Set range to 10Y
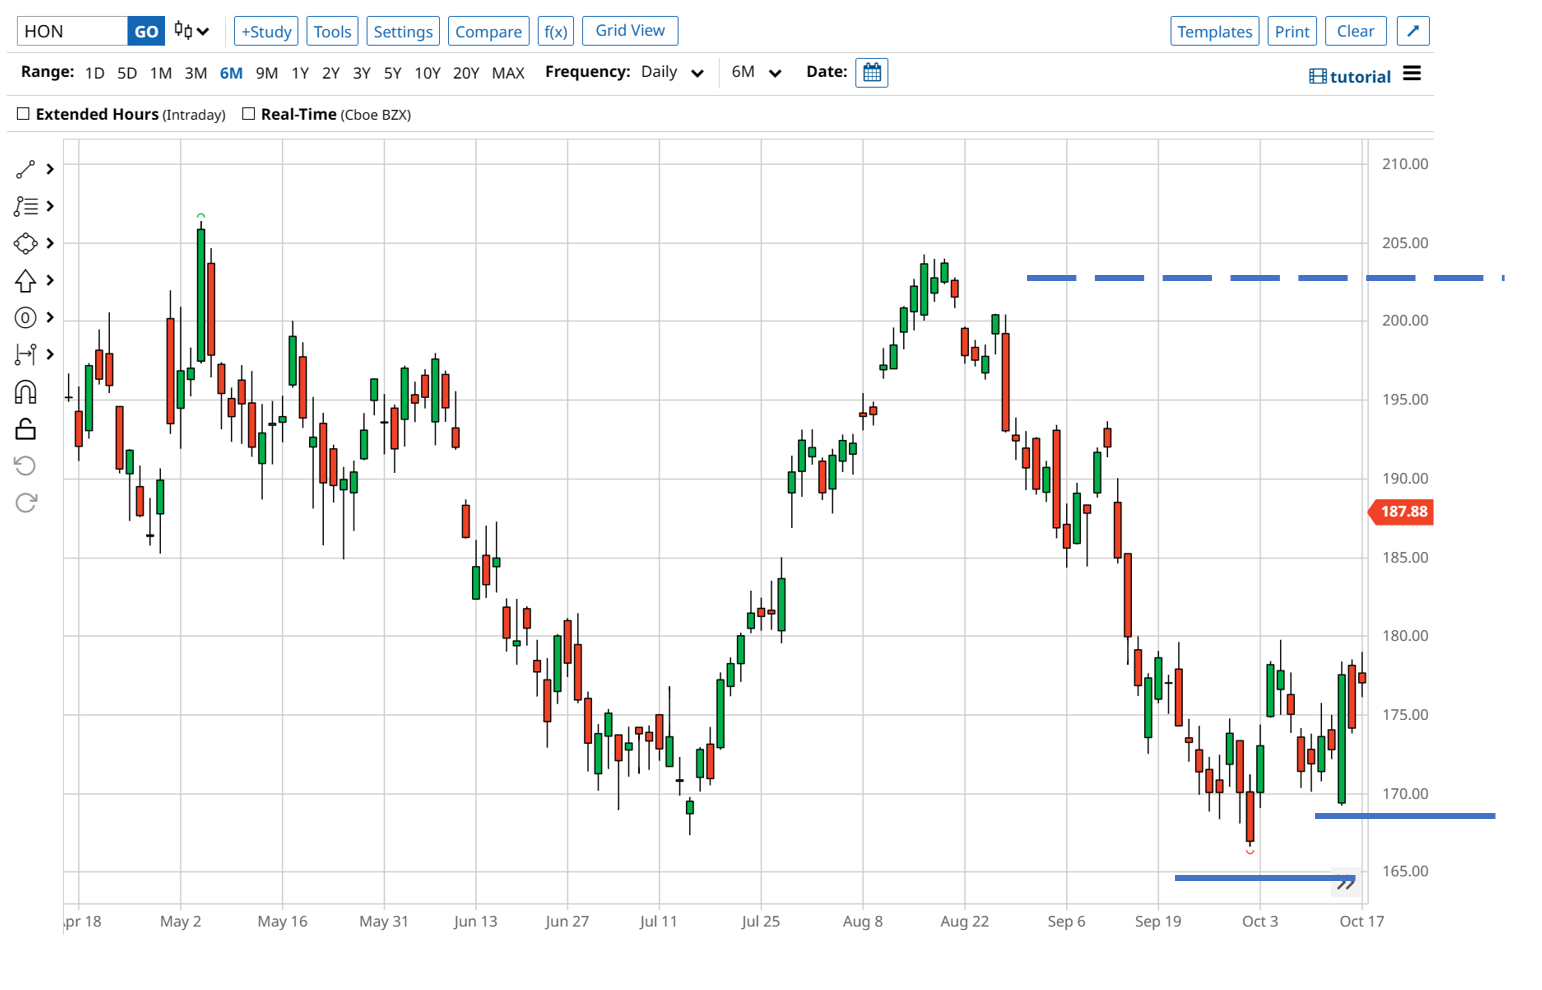Screen dimensions: 1542x990 (x=428, y=73)
